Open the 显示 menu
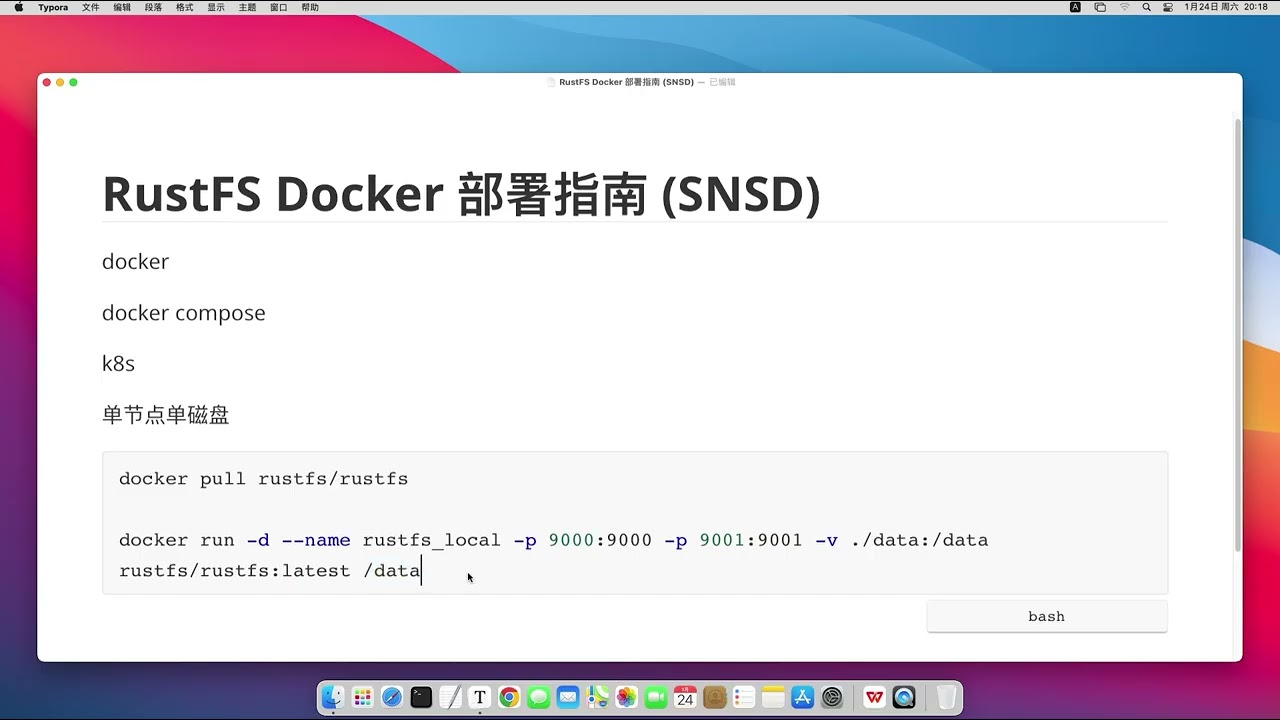 [216, 7]
